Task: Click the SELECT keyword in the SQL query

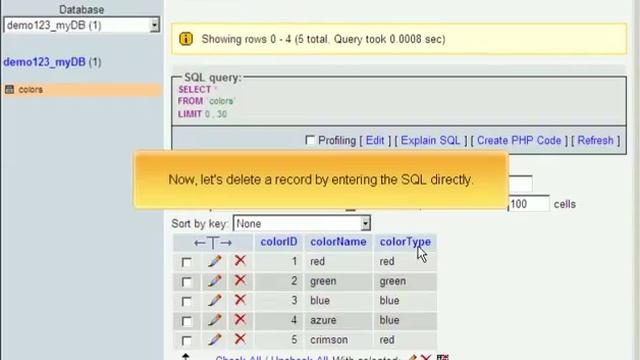Action: click(194, 89)
